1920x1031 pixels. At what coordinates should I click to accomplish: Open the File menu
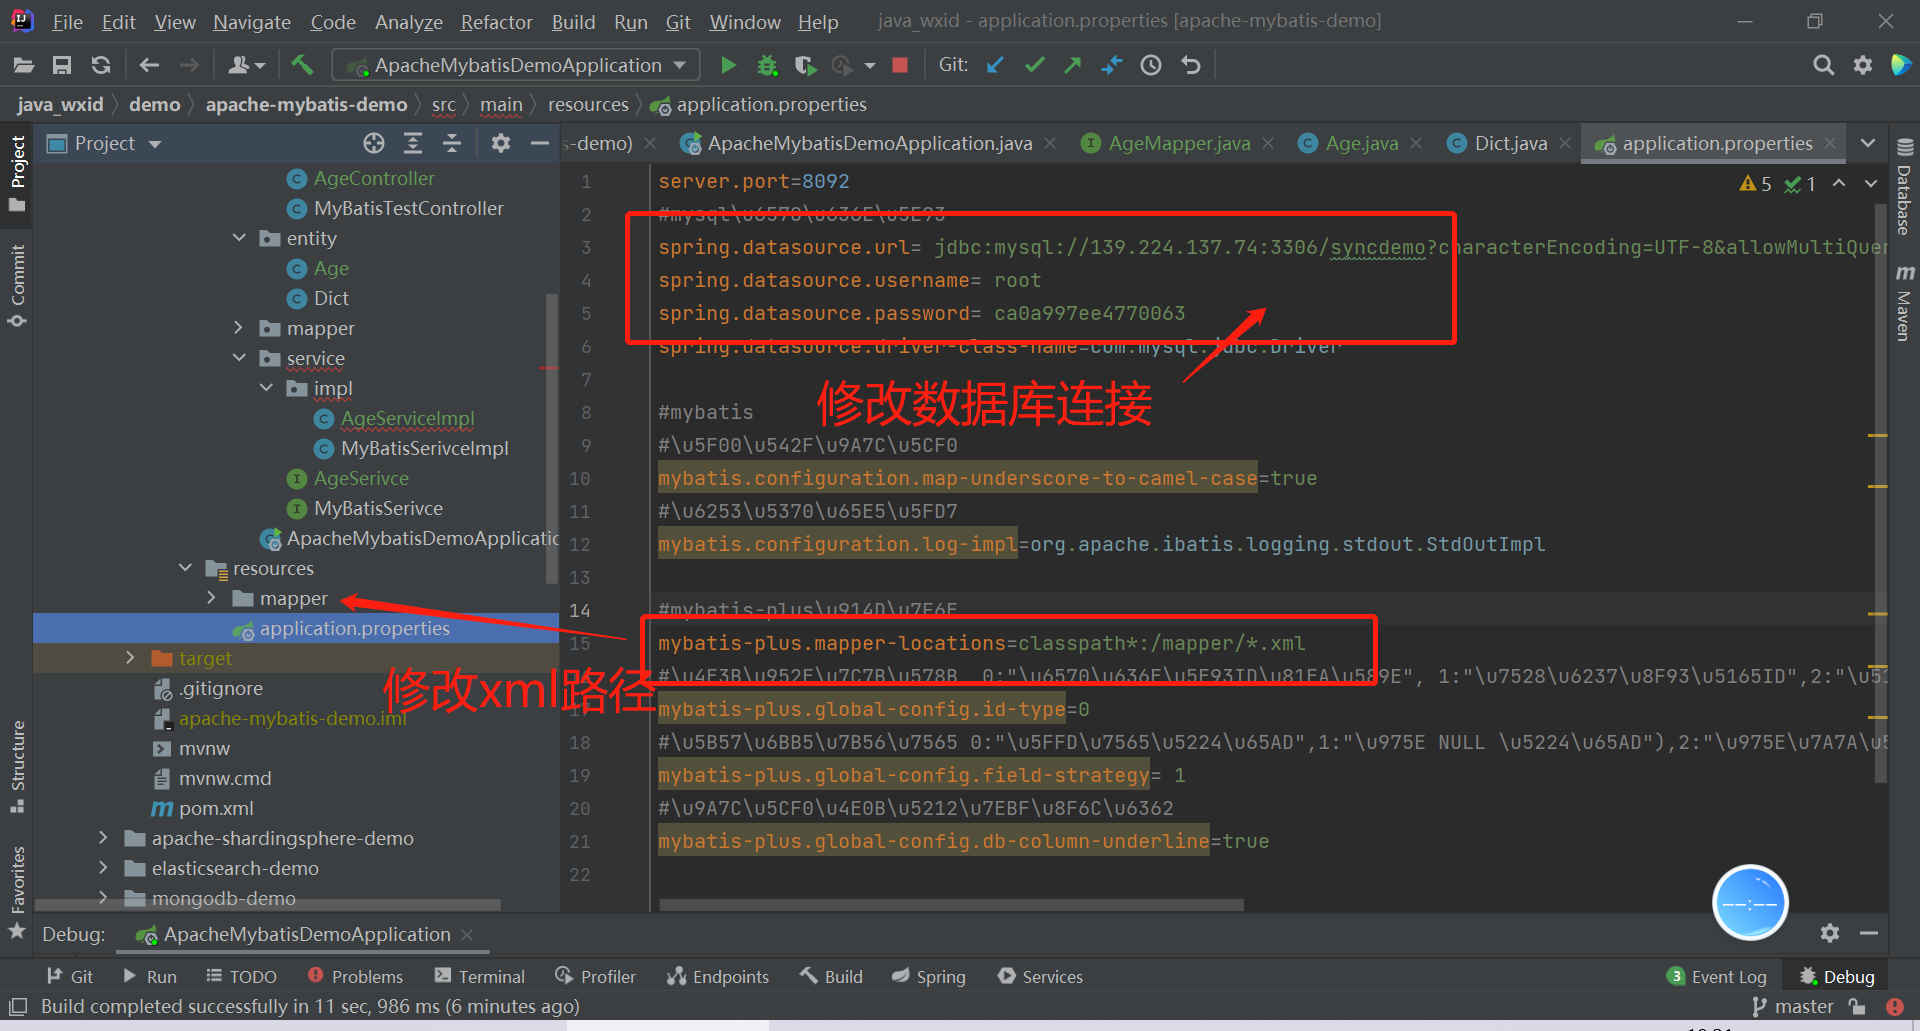(67, 22)
